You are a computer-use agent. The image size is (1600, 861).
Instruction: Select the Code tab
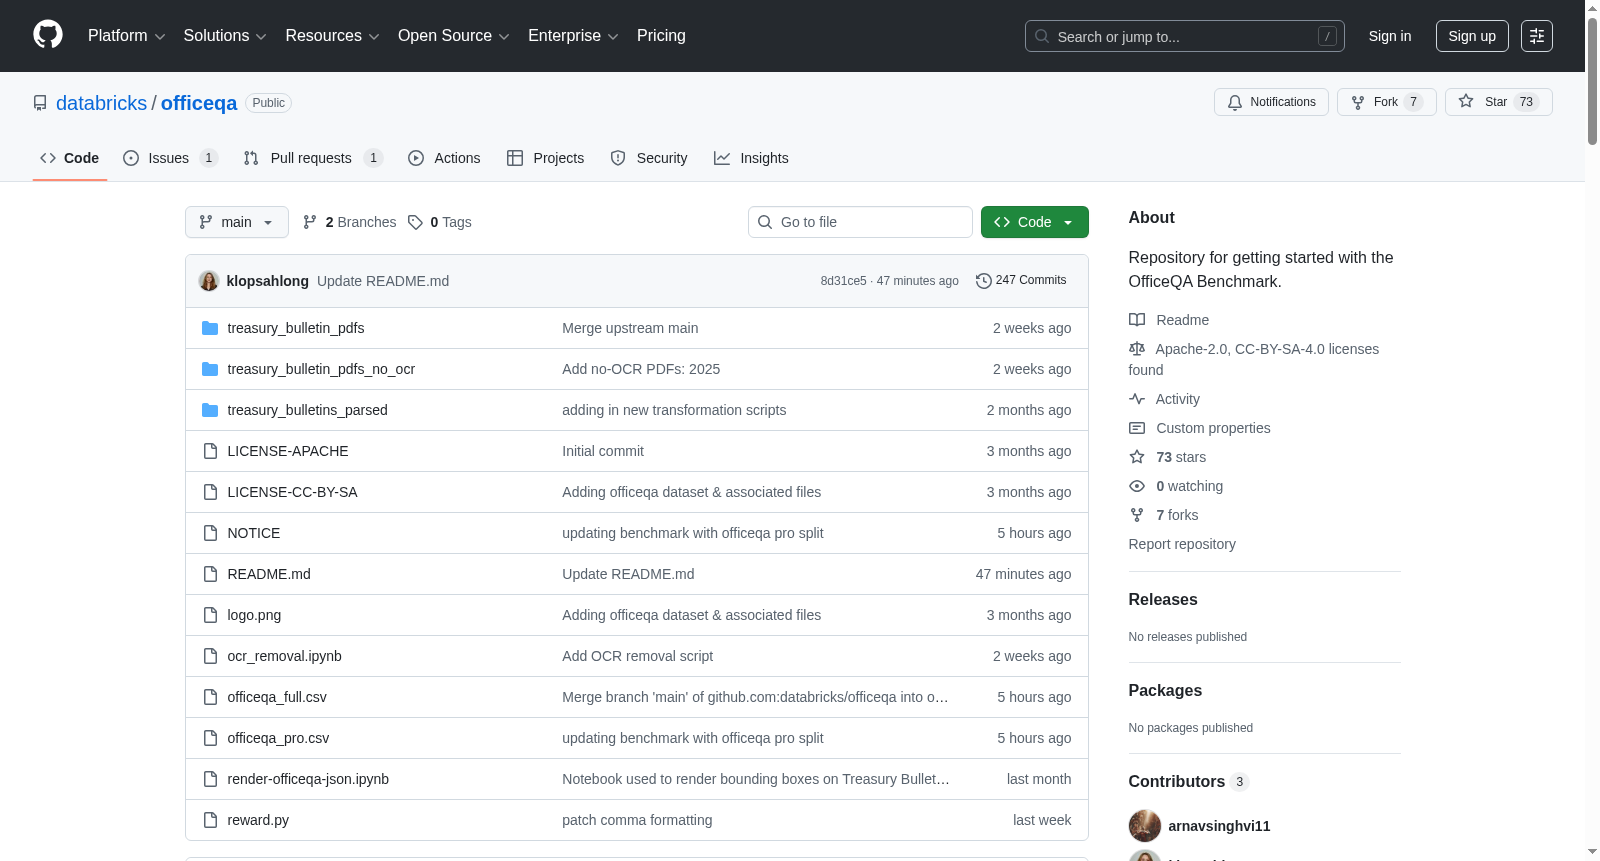[70, 158]
